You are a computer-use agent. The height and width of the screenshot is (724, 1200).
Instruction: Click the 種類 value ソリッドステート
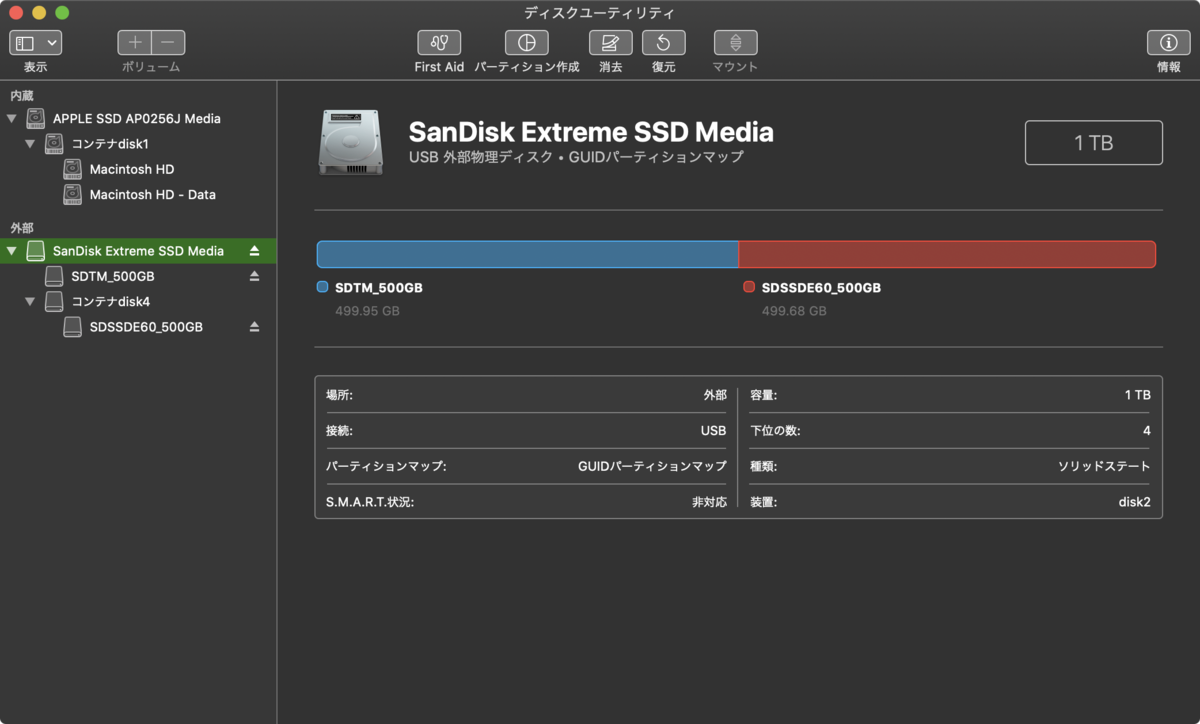1104,466
